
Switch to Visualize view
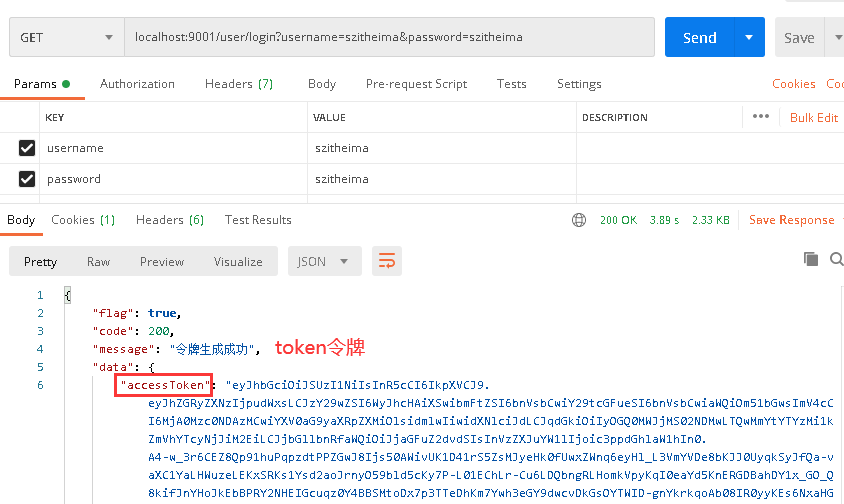(238, 262)
